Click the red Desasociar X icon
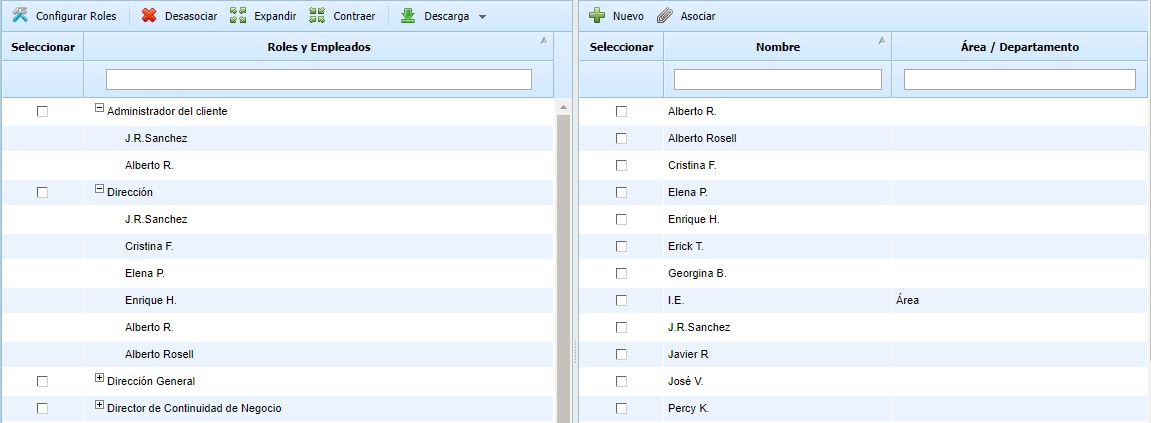Screen dimensions: 1151x423 [x=148, y=16]
